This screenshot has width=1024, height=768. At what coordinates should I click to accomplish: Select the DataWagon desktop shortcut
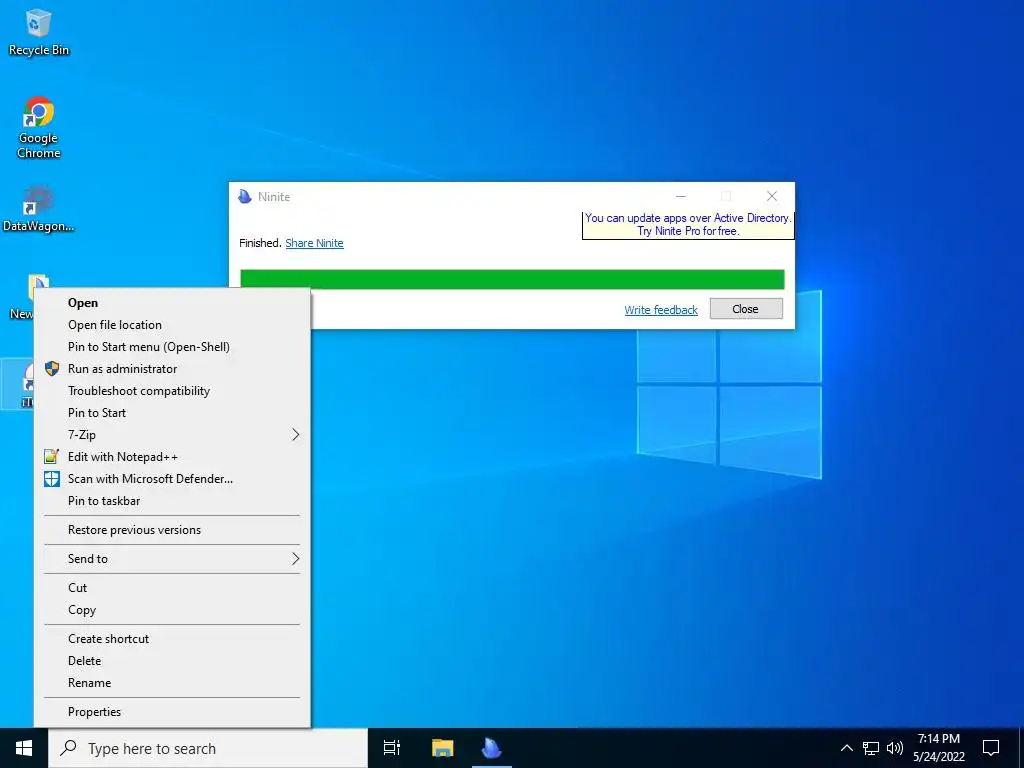[38, 208]
